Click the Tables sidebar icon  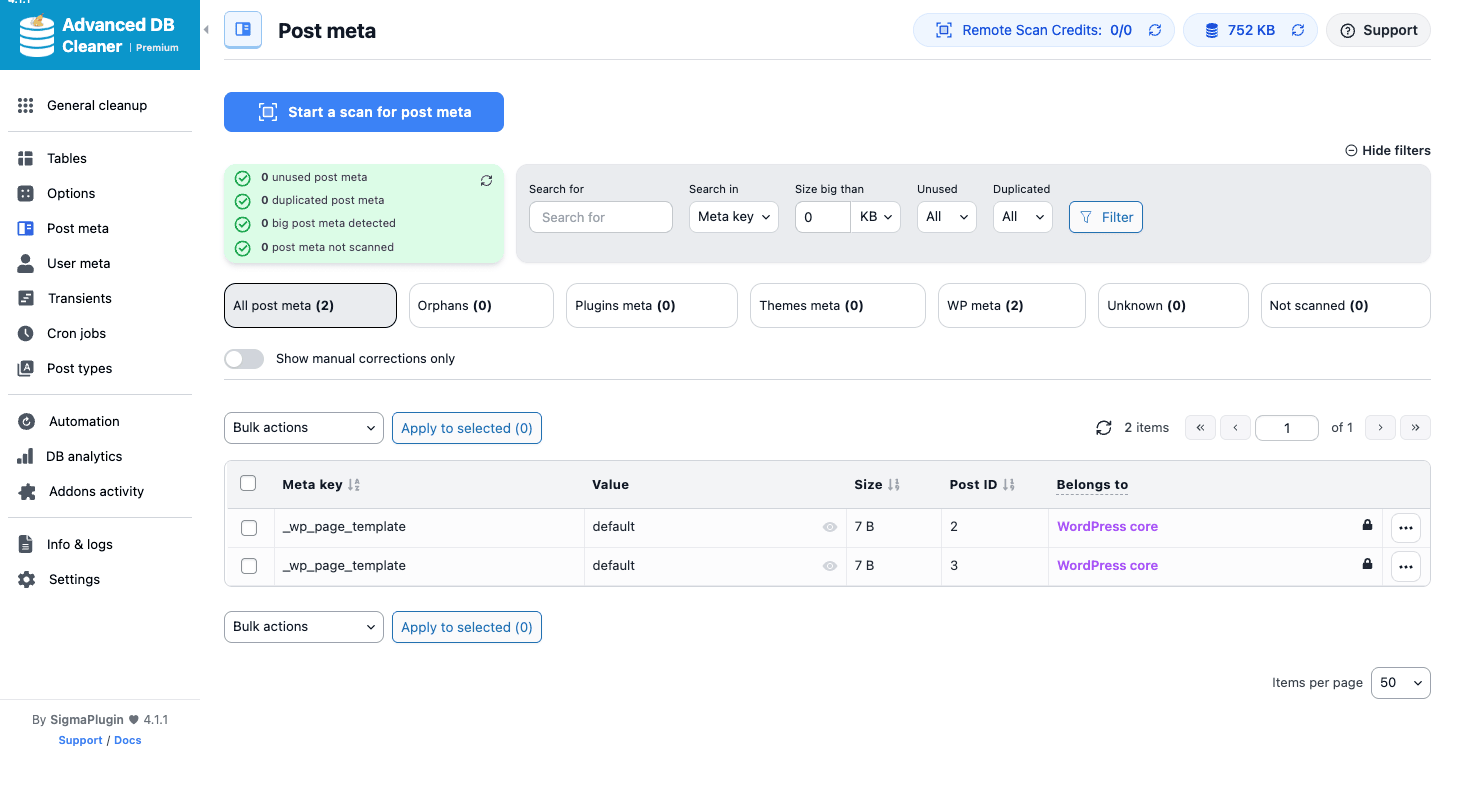(x=26, y=158)
